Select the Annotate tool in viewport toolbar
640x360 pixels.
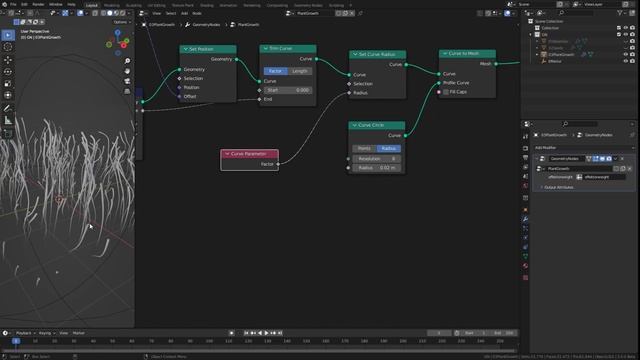tap(8, 108)
